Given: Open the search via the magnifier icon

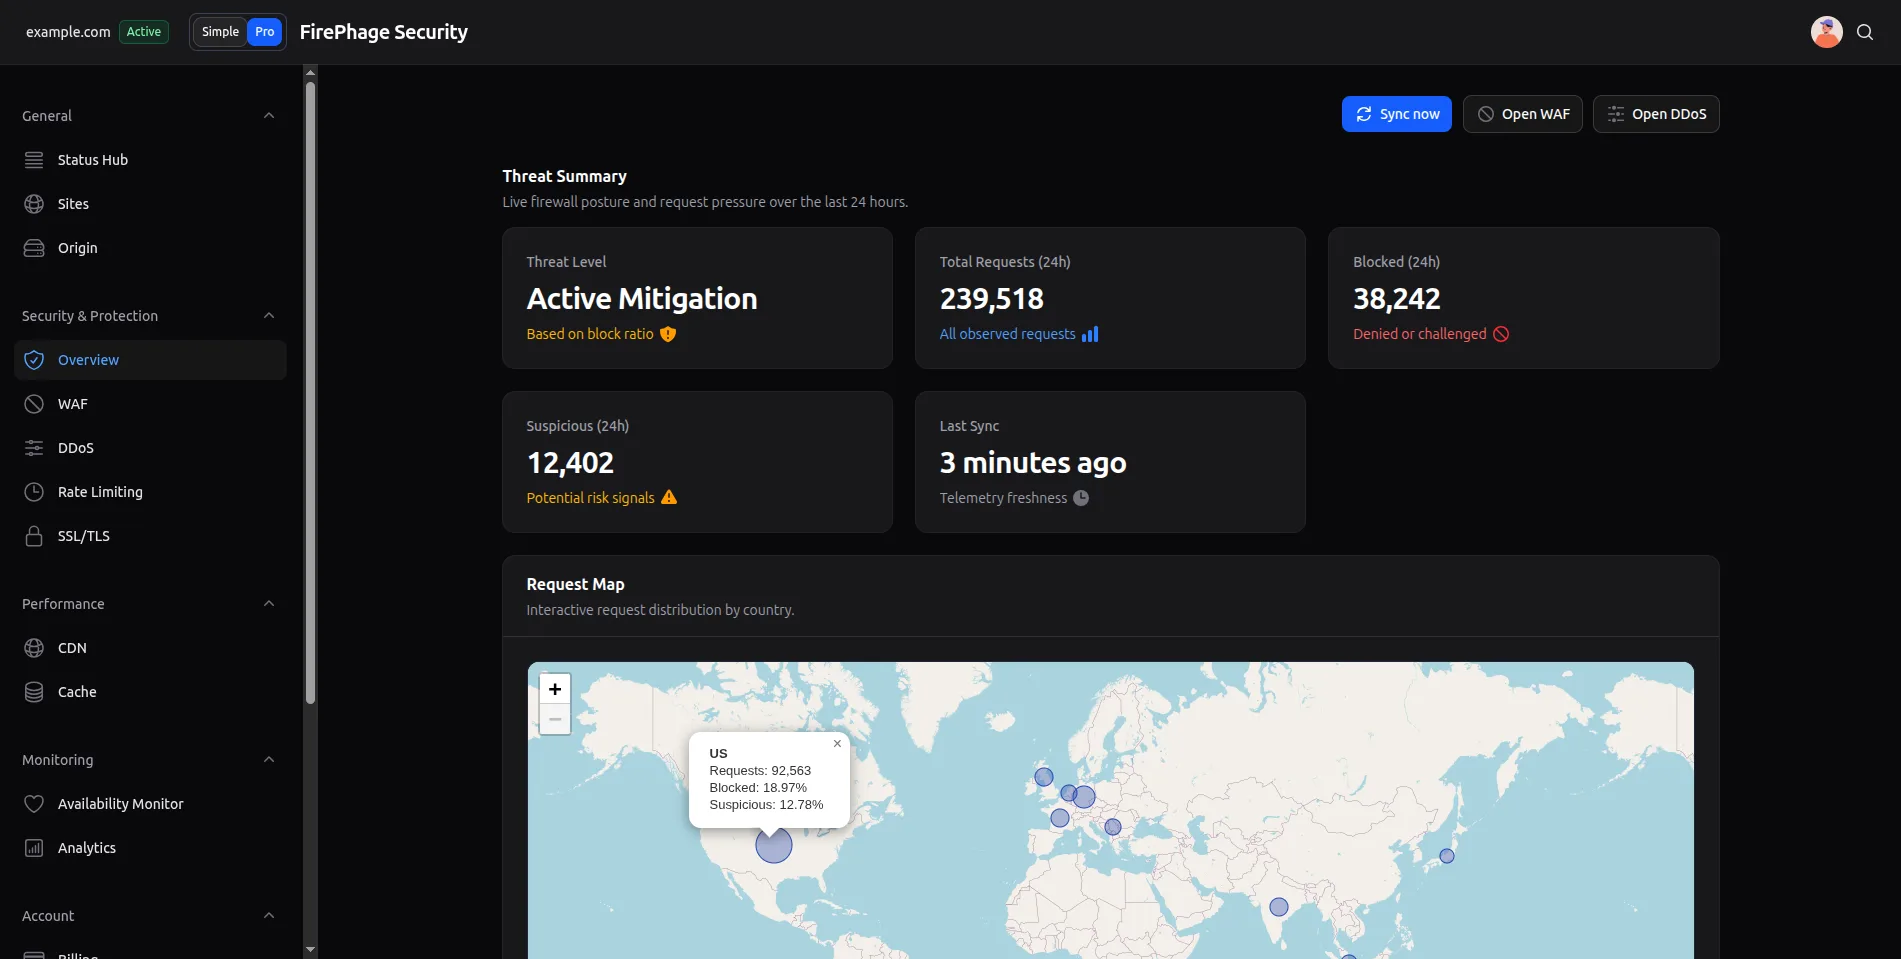Looking at the screenshot, I should tap(1865, 31).
